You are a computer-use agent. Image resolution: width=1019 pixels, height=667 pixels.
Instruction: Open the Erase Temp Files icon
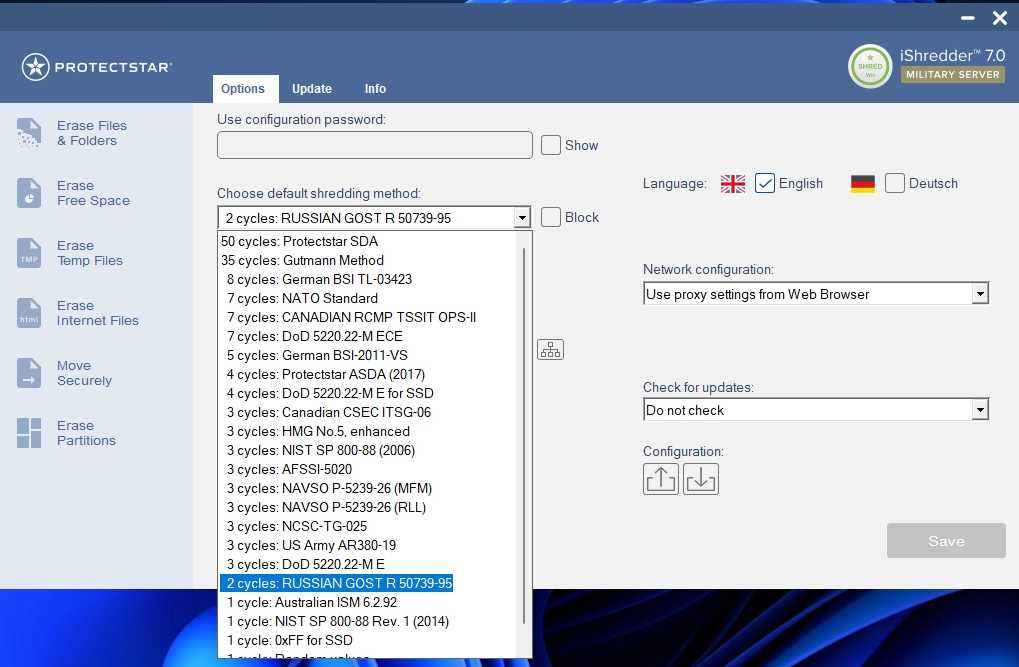pyautogui.click(x=29, y=253)
